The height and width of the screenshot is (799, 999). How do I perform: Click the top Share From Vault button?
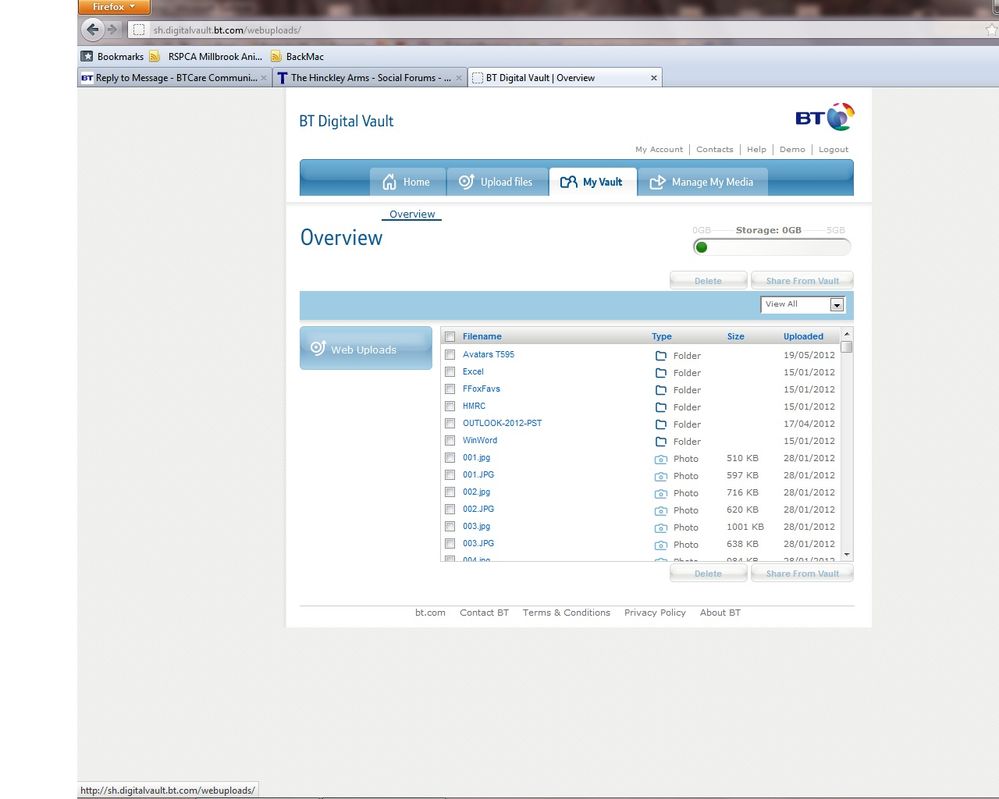point(802,281)
